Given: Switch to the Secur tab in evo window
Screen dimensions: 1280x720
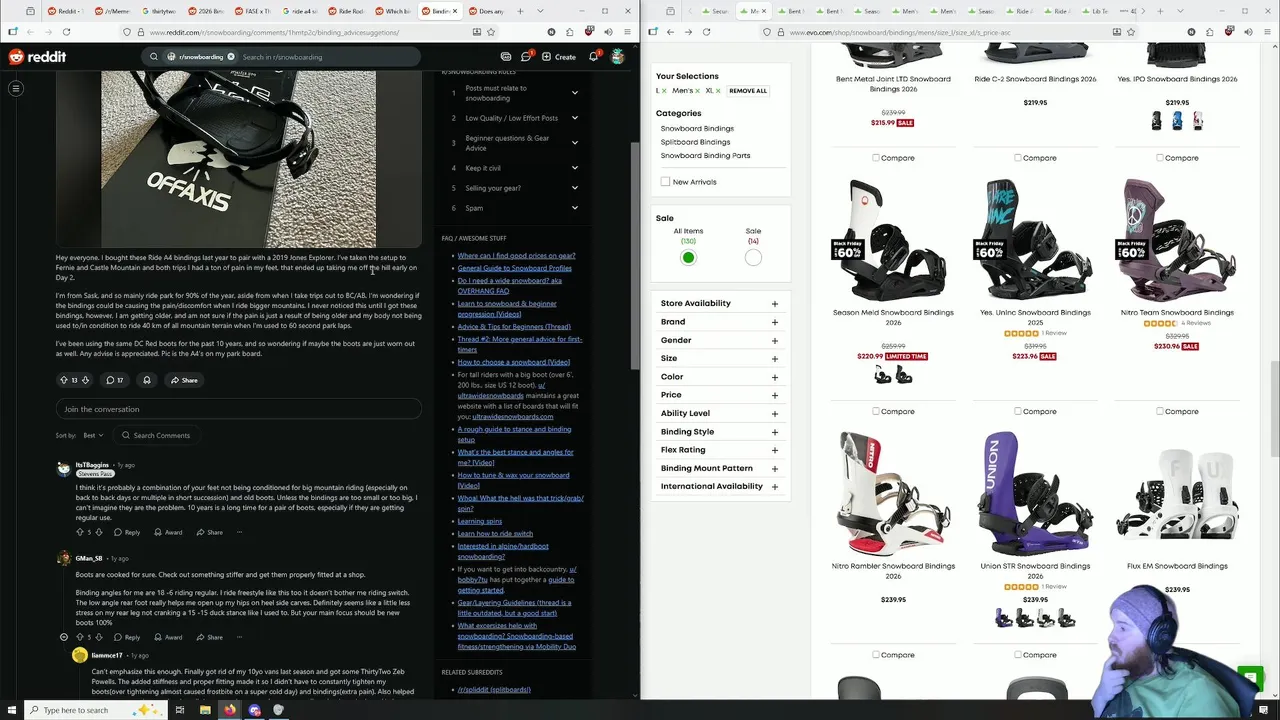Looking at the screenshot, I should [716, 11].
